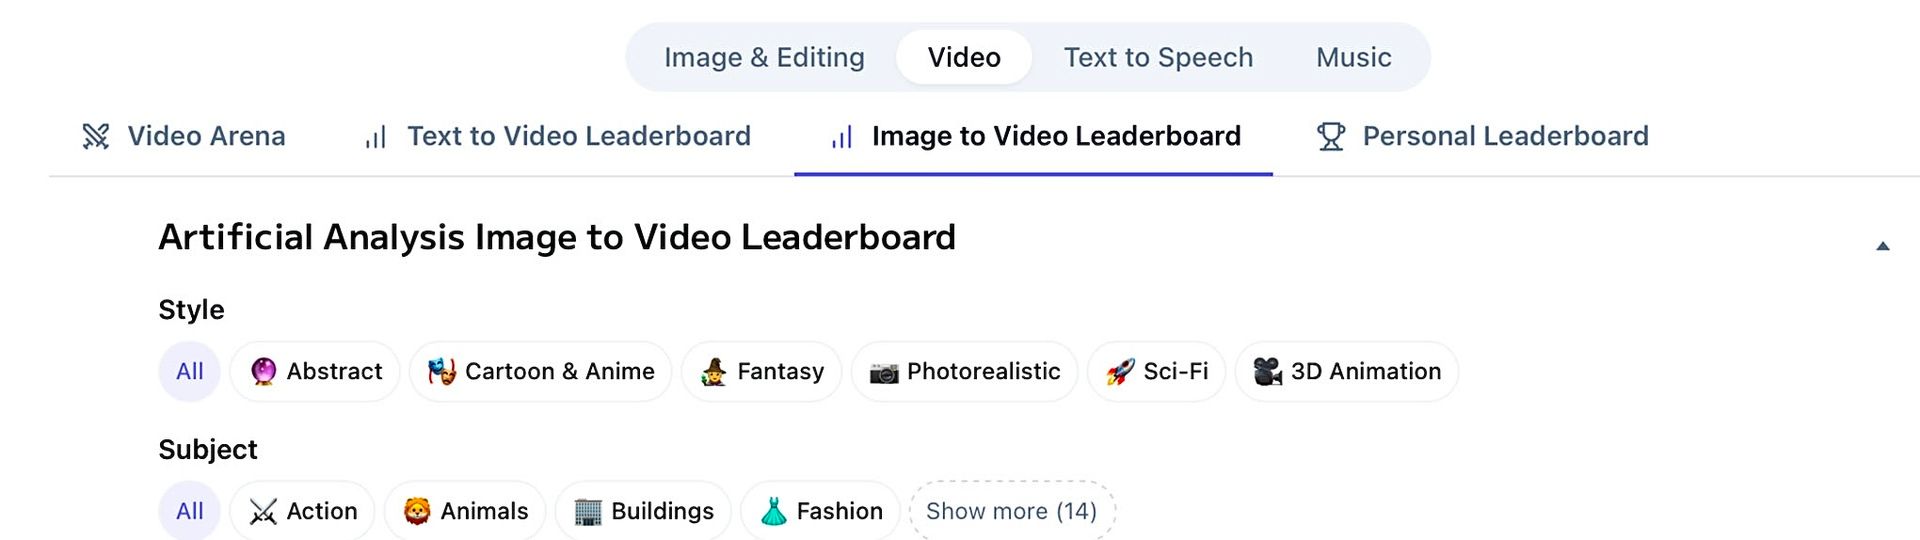Expand subjects with Show more (14)
This screenshot has height=540, width=1920.
coord(1011,511)
